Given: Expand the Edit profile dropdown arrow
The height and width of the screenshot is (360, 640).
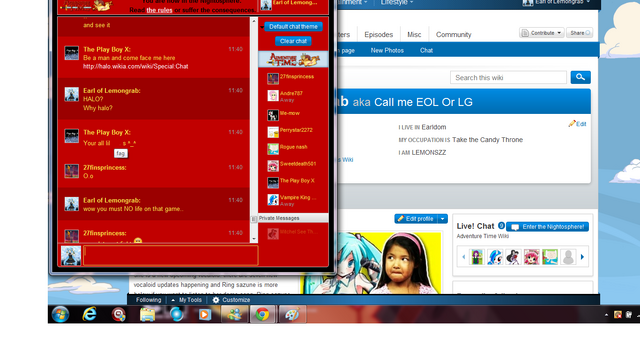Looking at the screenshot, I should tap(442, 219).
